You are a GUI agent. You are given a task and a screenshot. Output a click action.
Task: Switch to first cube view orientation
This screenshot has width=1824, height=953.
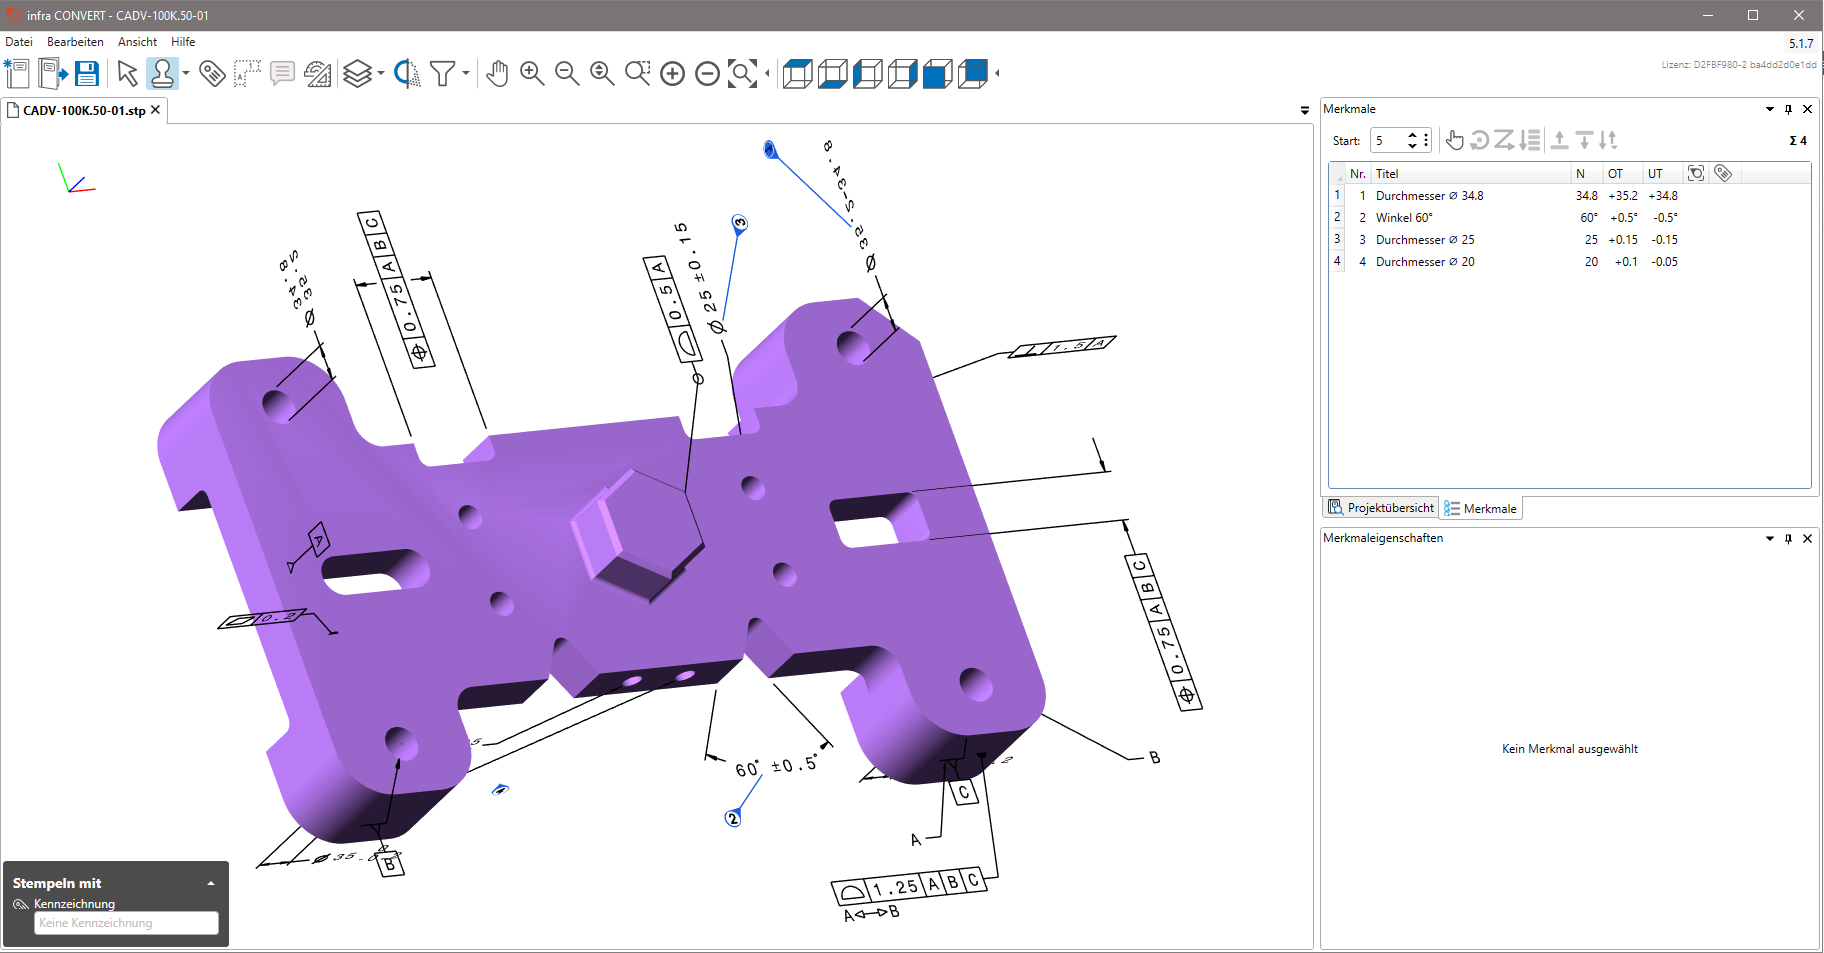(797, 73)
